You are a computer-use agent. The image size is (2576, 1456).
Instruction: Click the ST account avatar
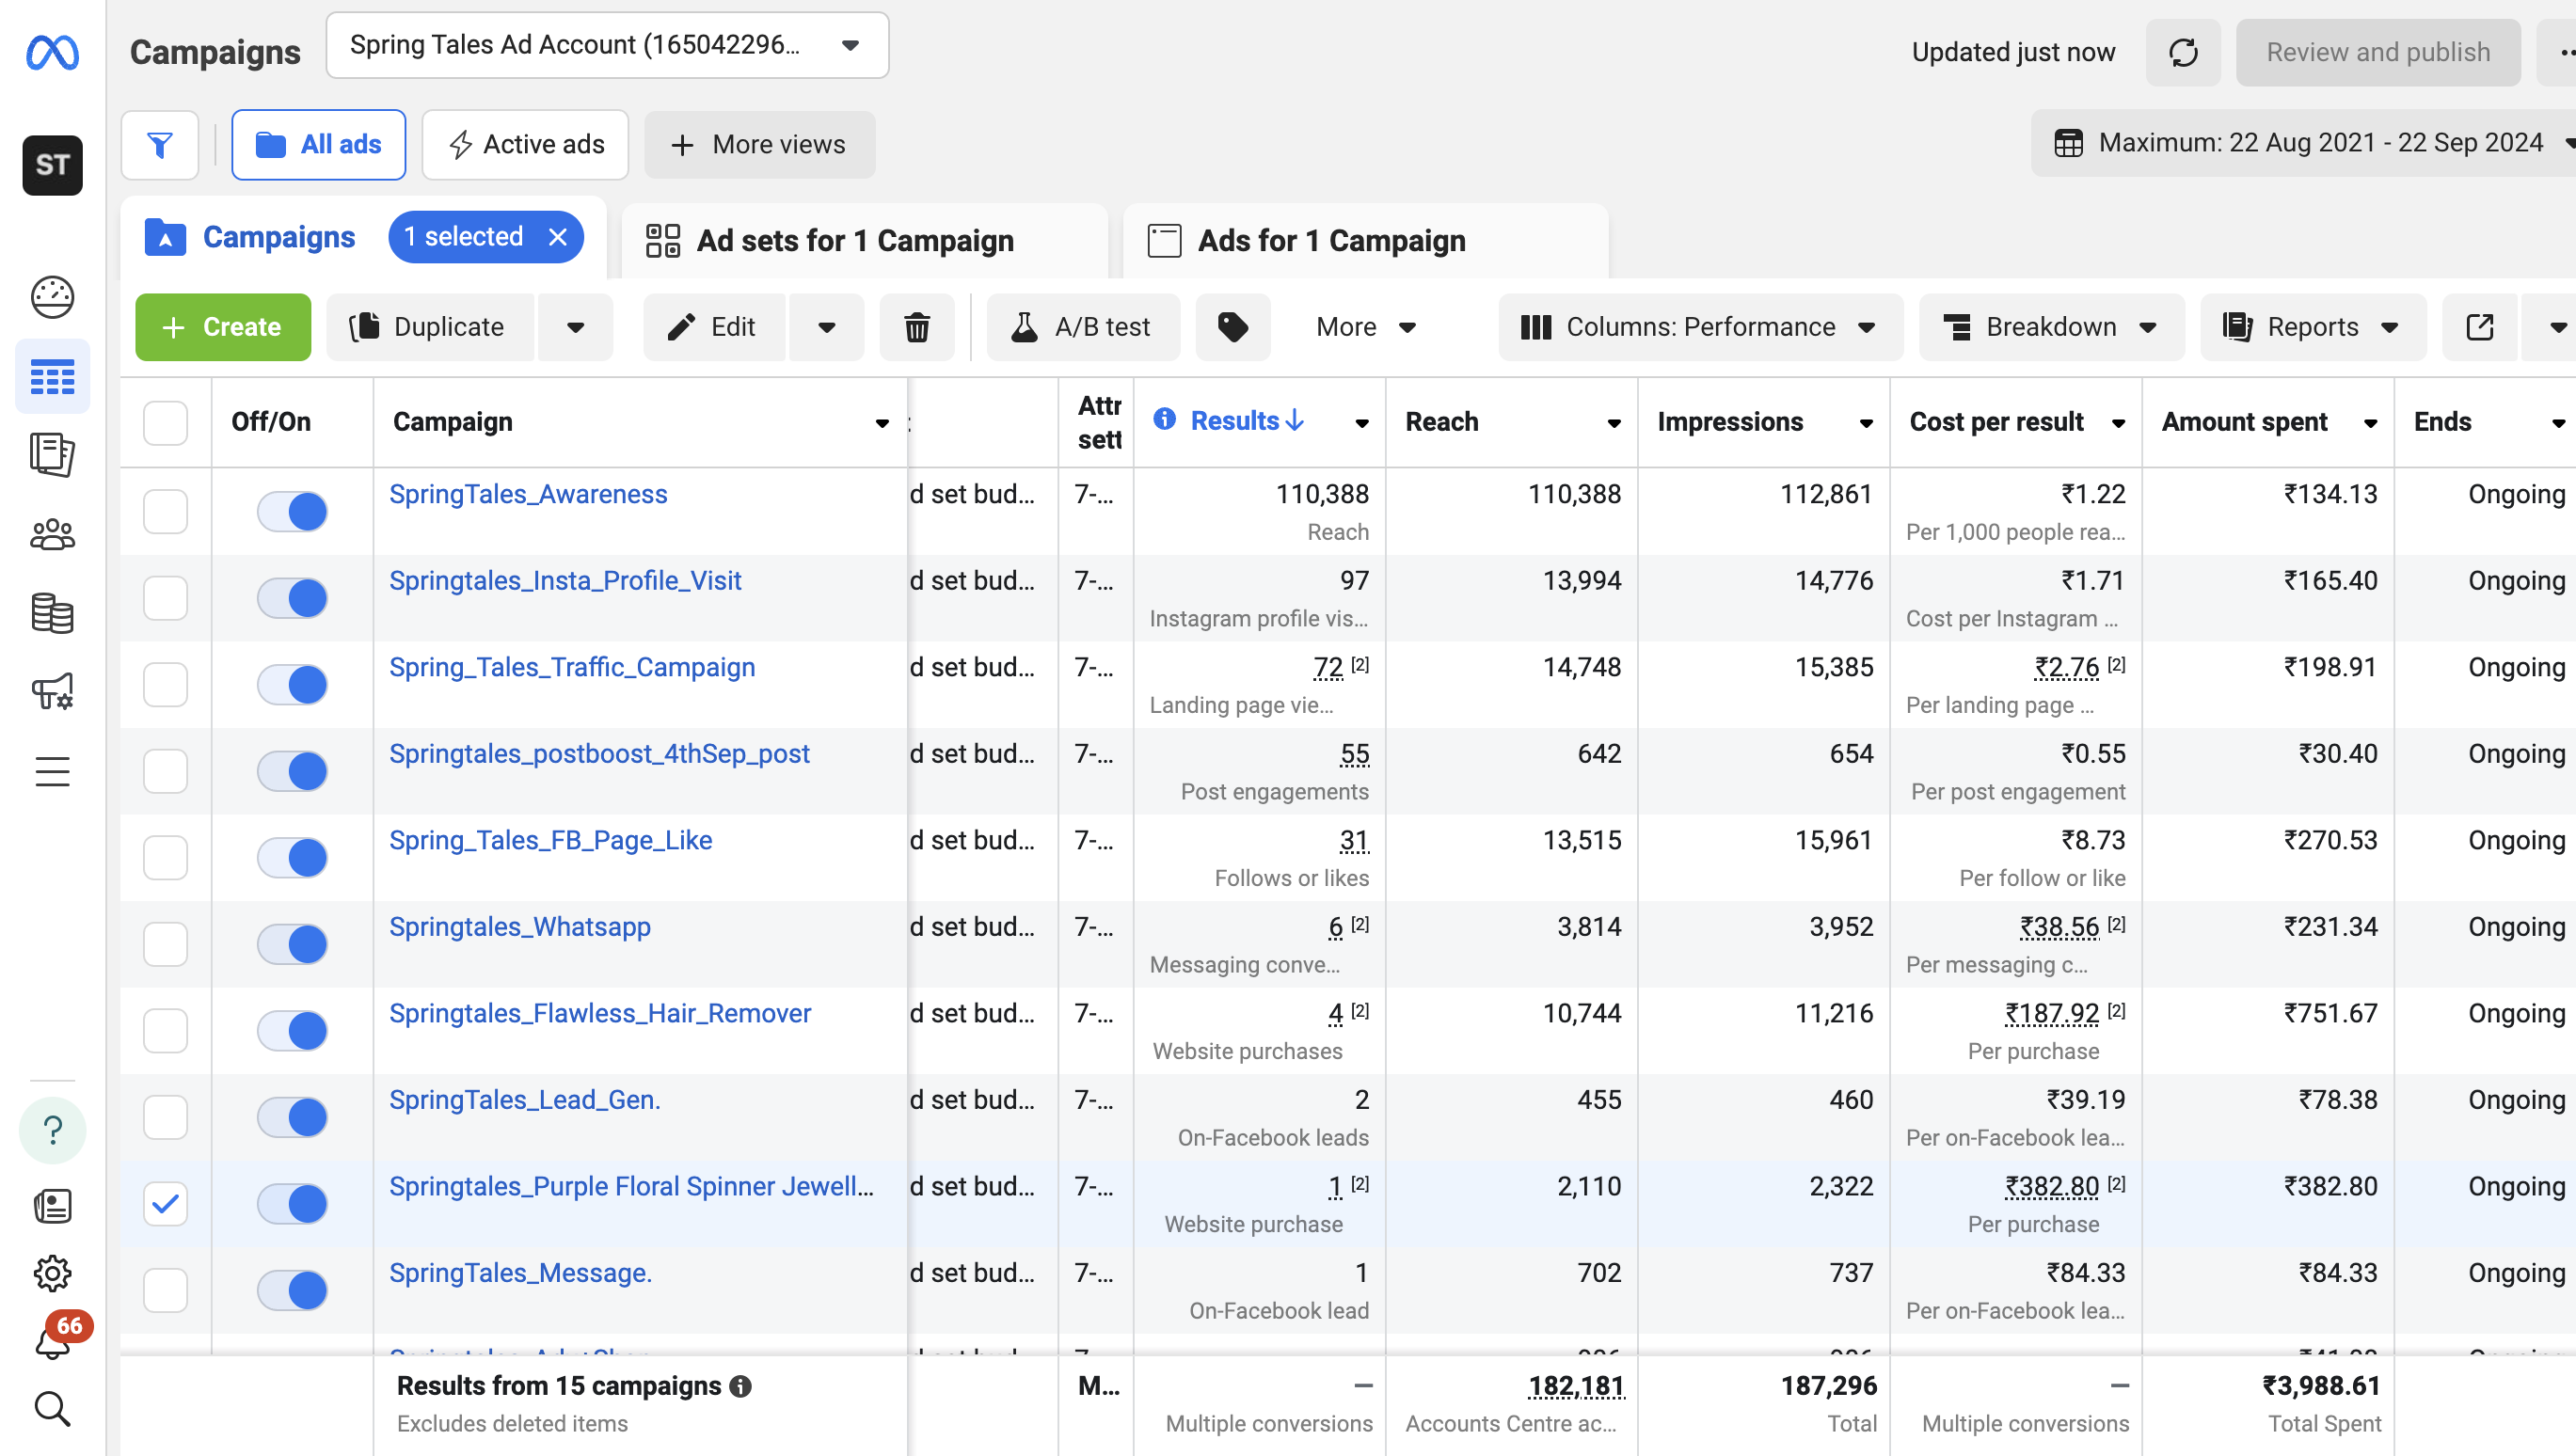[x=52, y=165]
